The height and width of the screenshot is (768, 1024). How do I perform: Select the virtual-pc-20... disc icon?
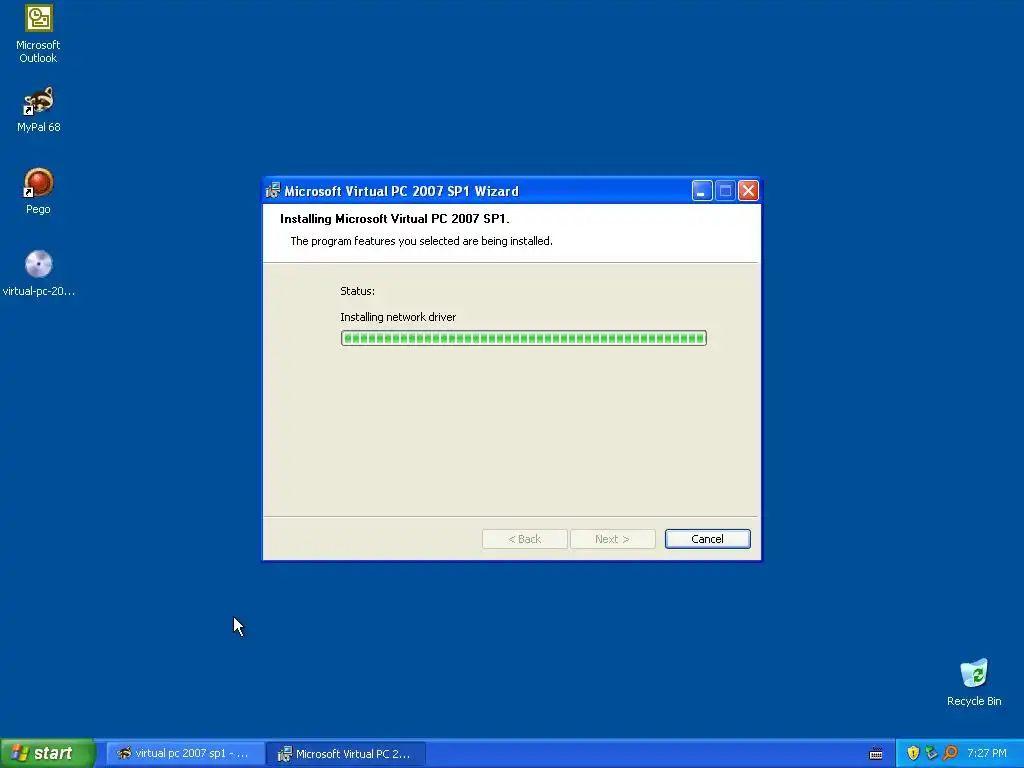39,274
